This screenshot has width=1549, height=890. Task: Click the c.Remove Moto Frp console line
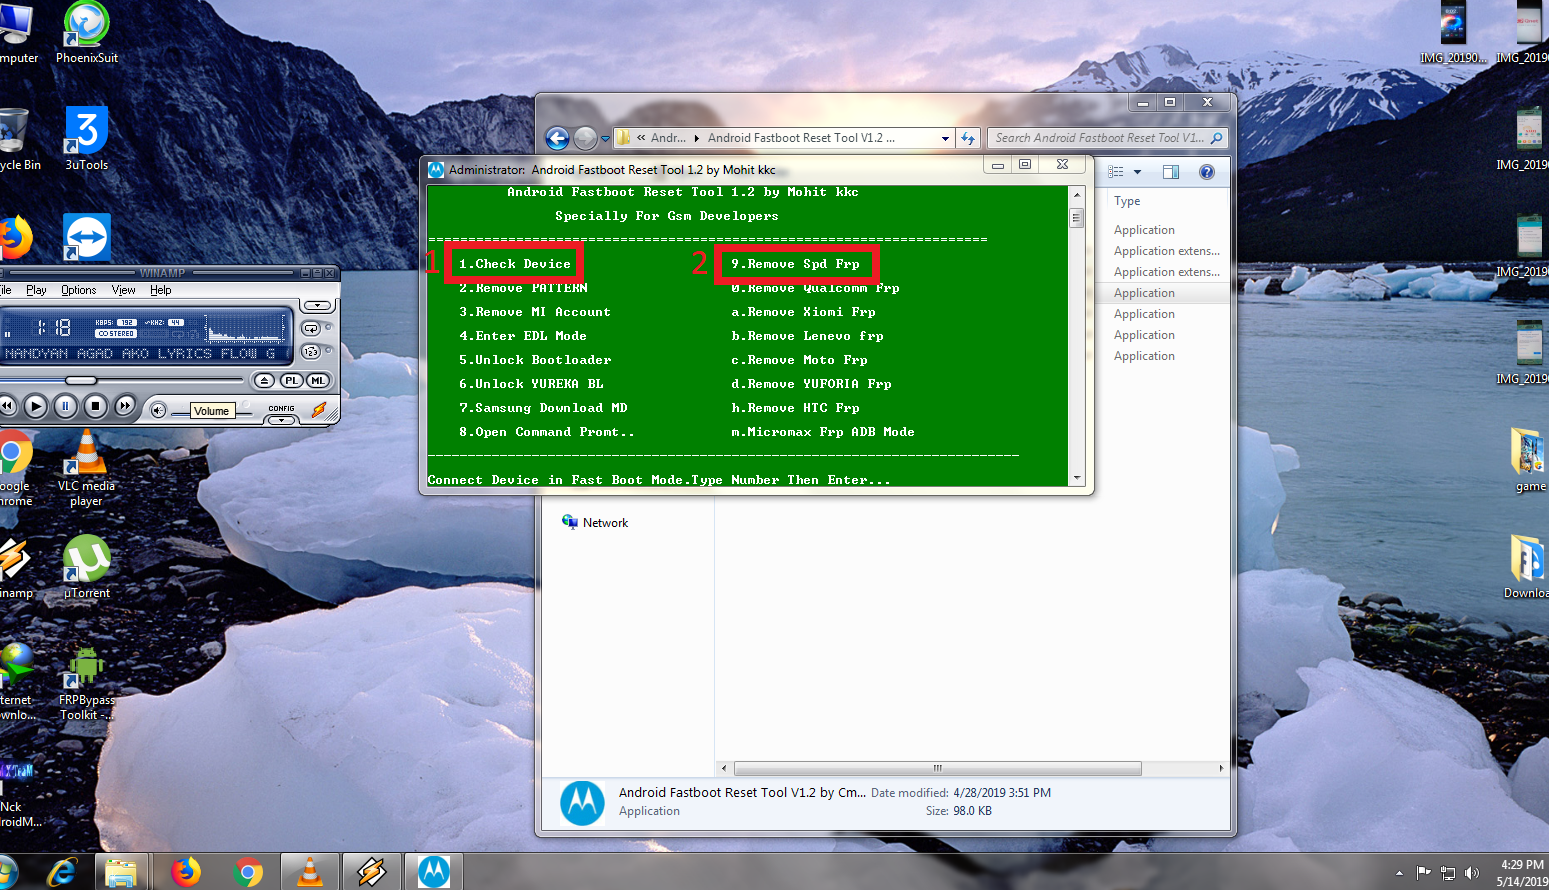(x=799, y=360)
